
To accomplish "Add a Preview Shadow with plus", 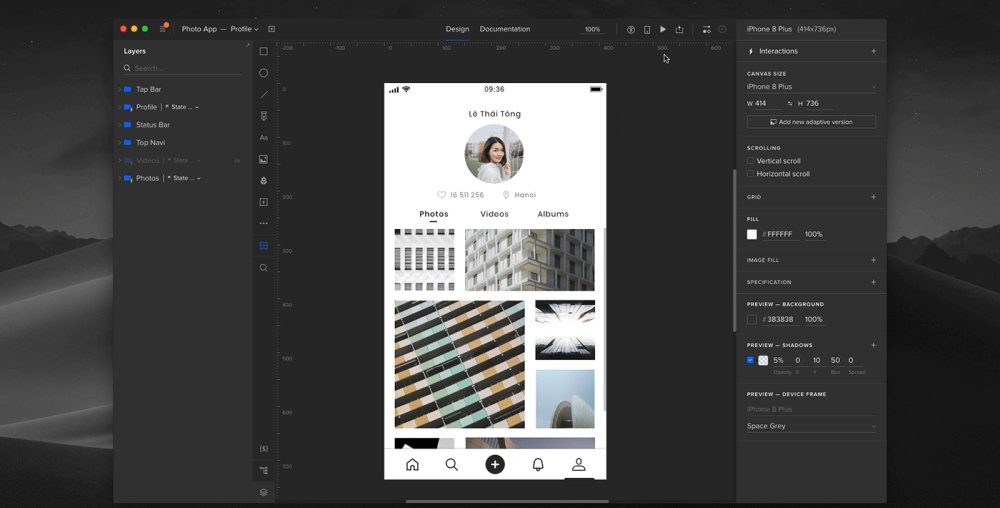I will [874, 345].
